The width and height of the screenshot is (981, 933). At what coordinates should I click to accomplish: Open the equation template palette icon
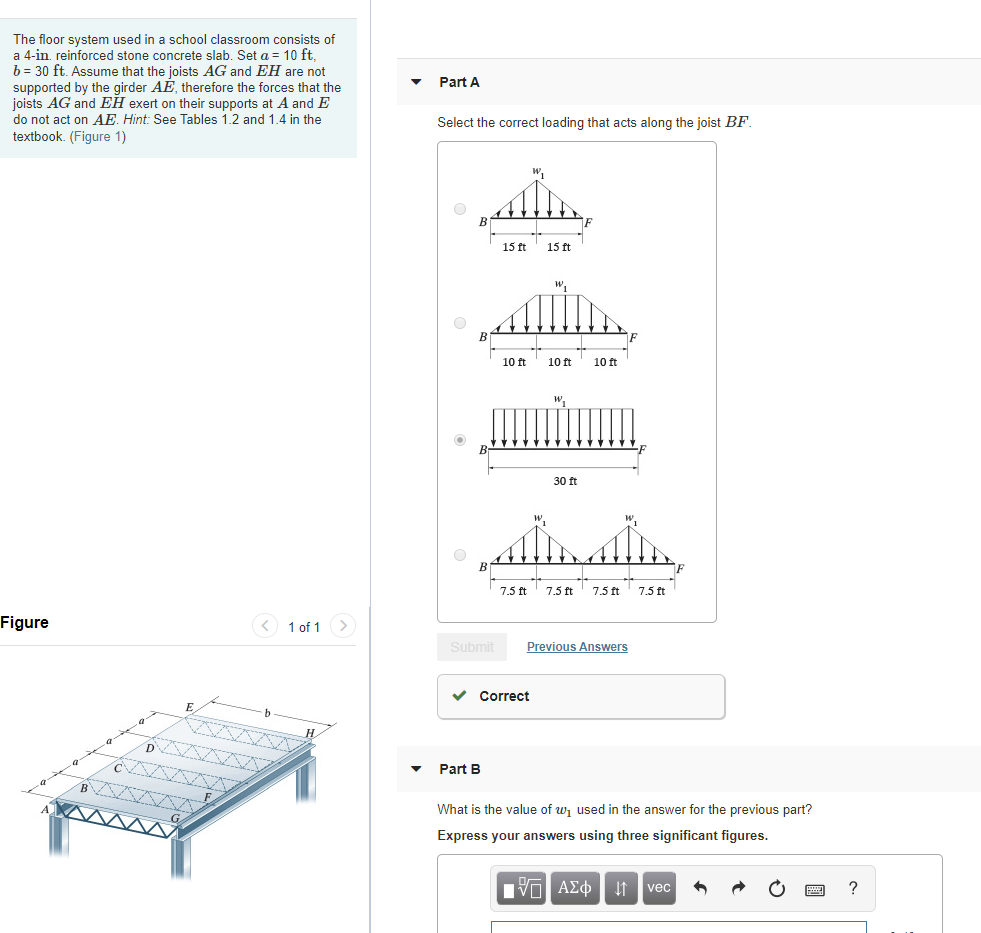tap(521, 888)
